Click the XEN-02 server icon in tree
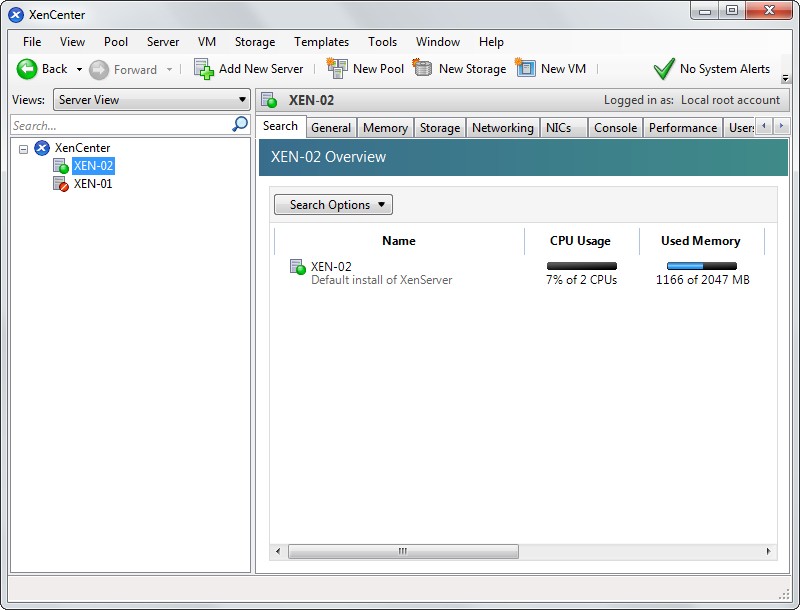This screenshot has height=610, width=800. click(61, 166)
